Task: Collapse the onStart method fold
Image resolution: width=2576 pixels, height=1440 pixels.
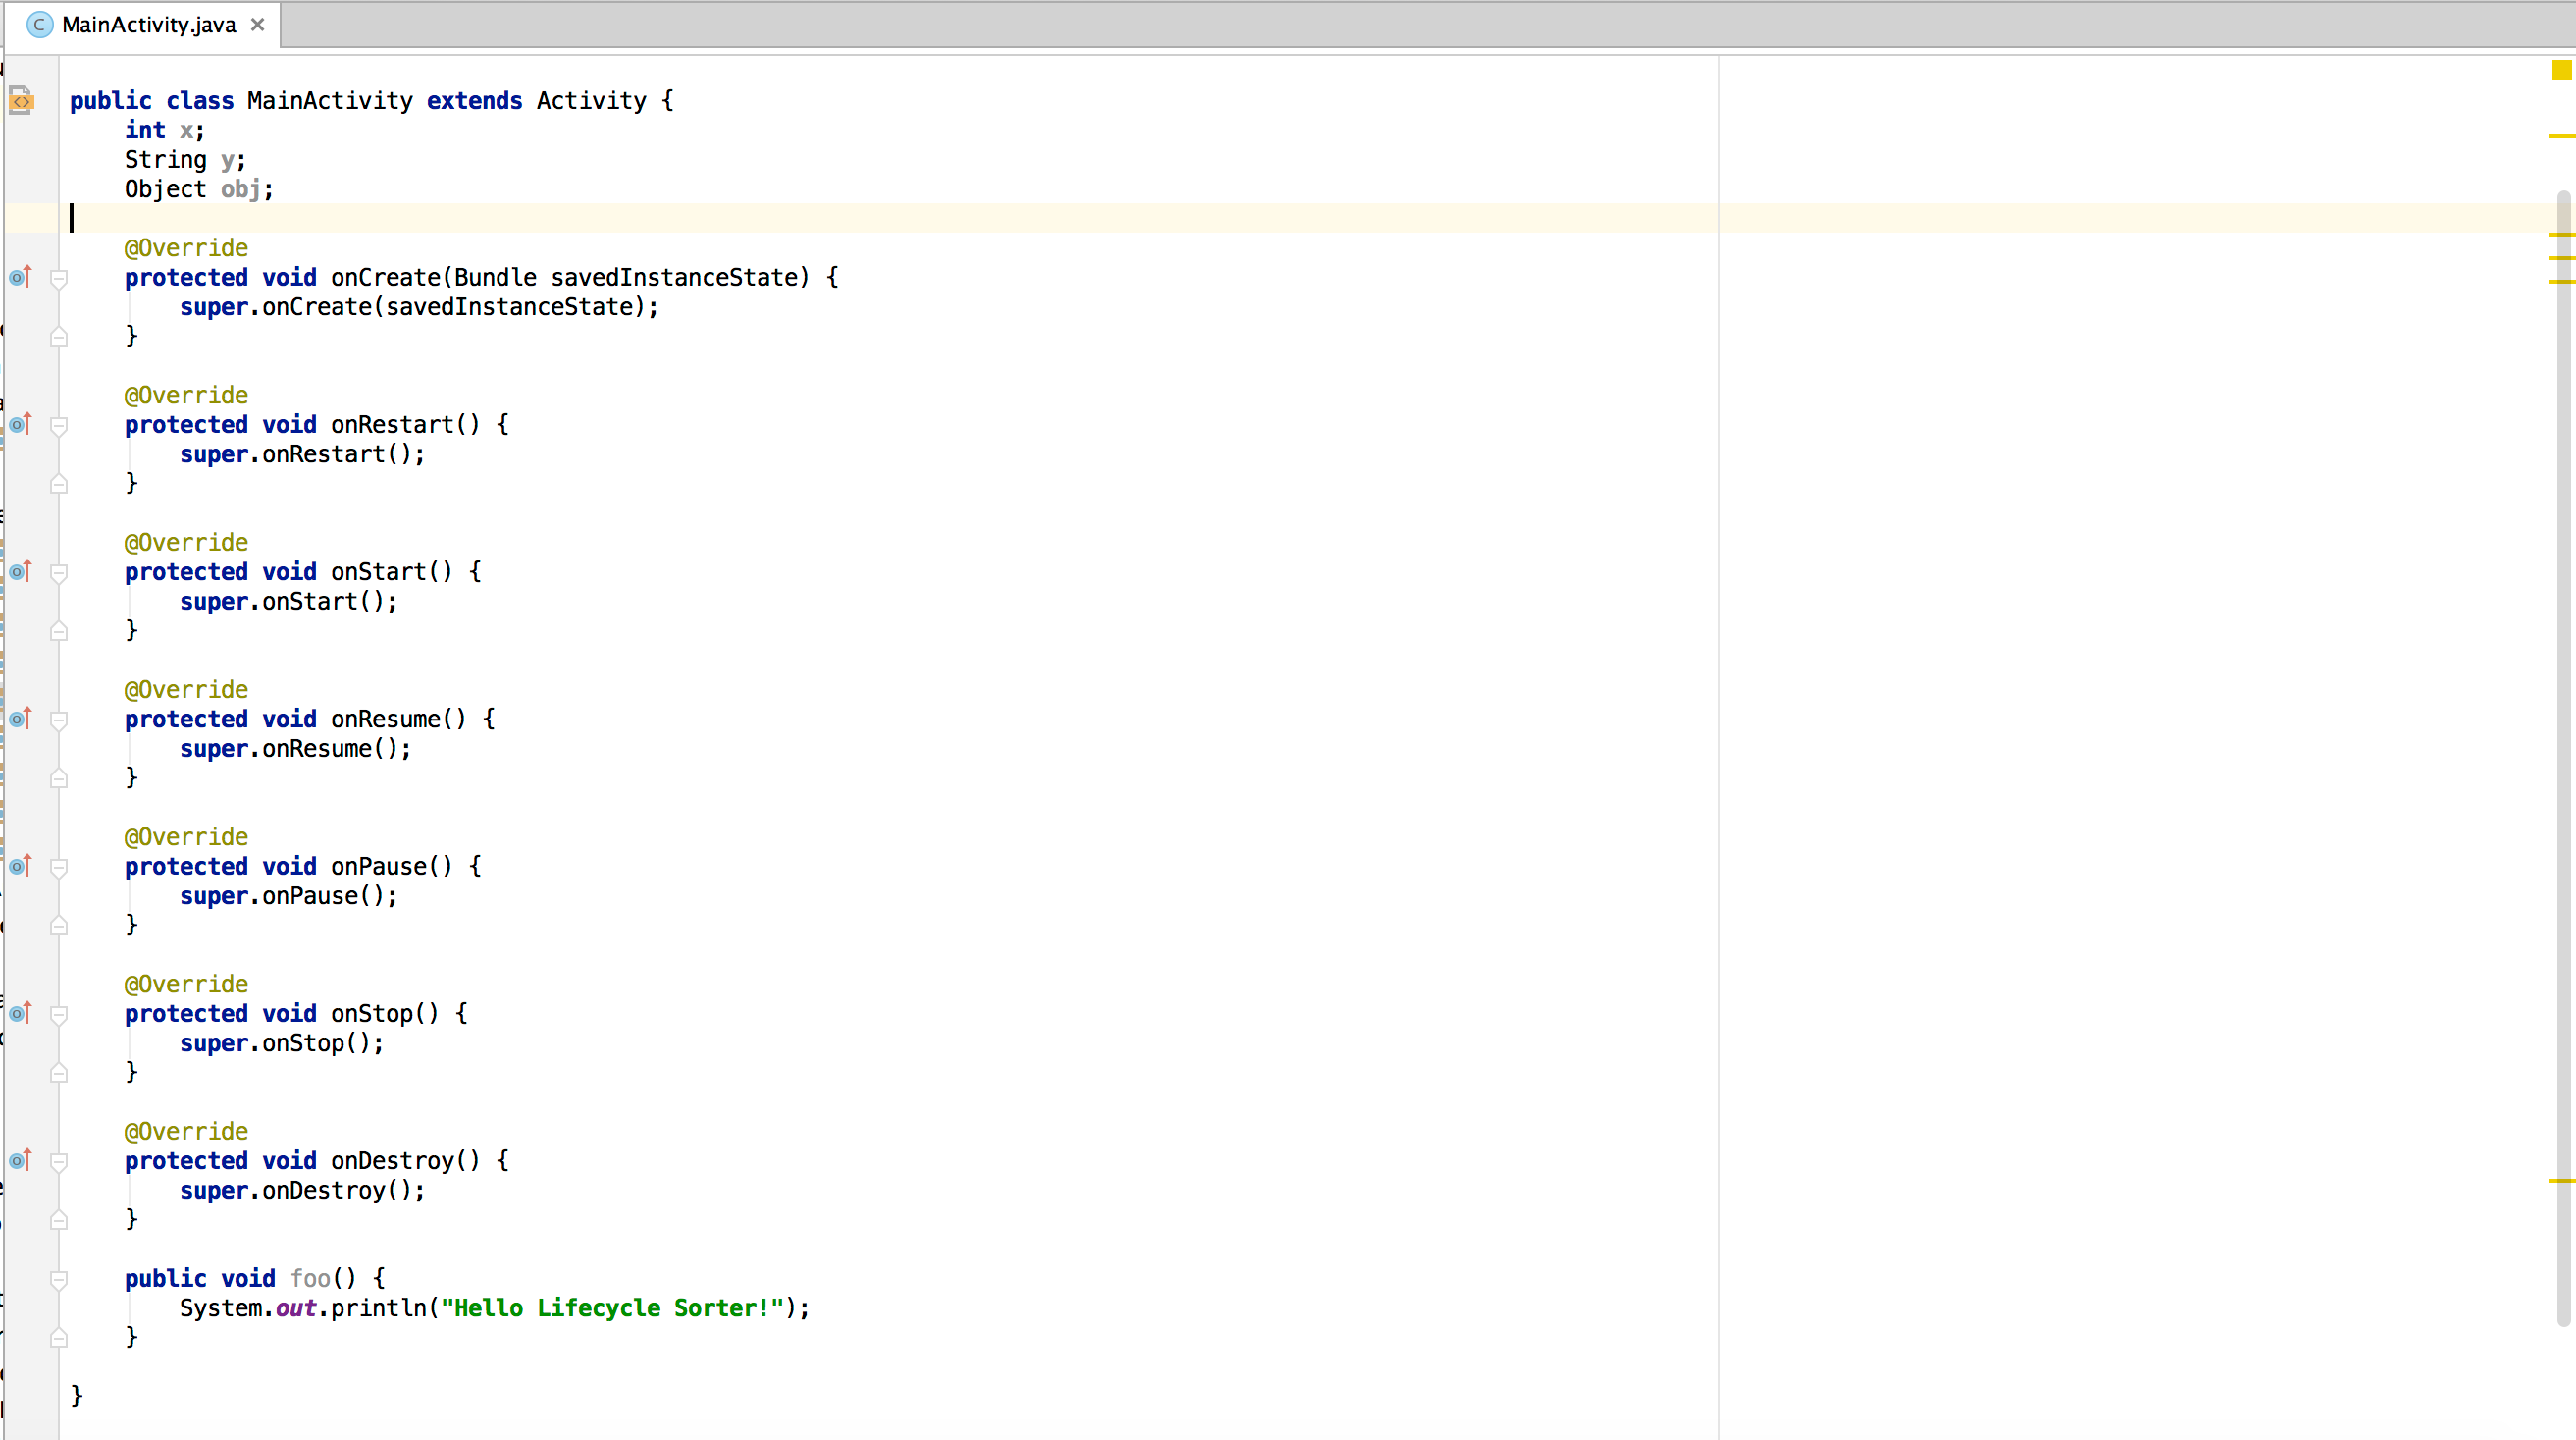Action: coord(59,572)
